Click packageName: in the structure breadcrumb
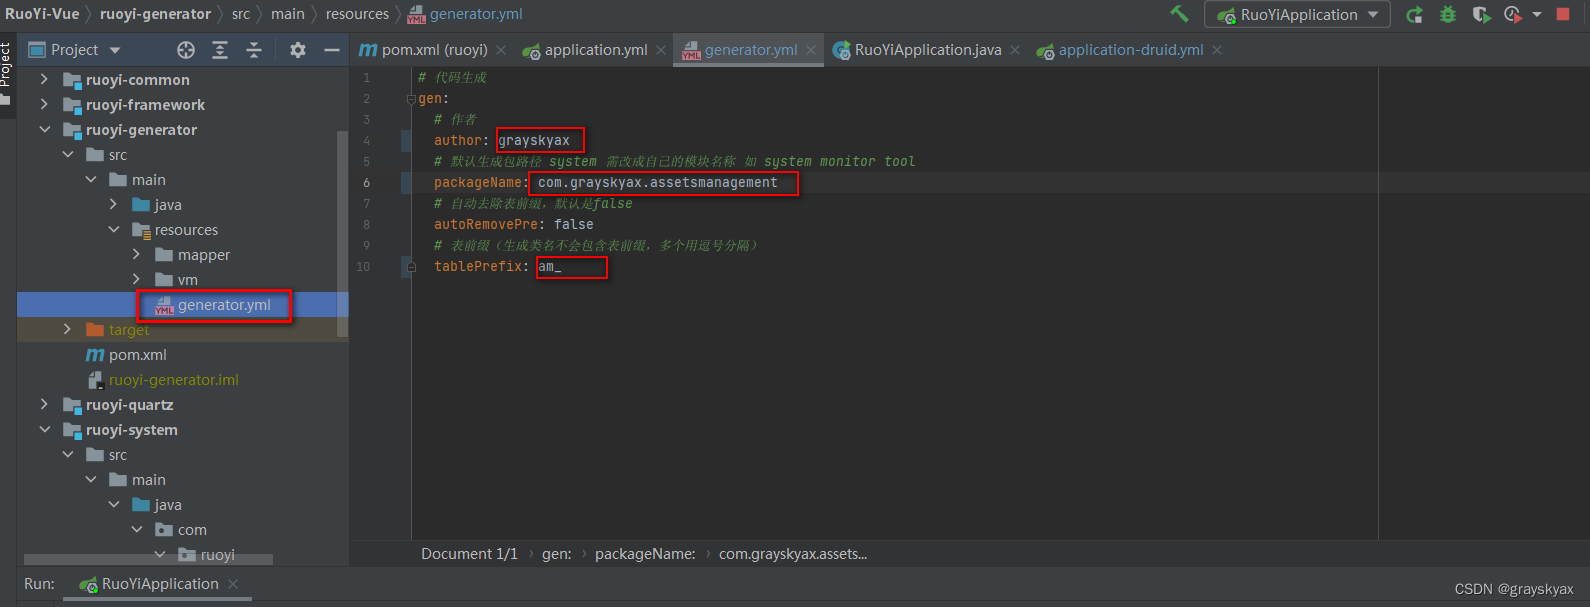This screenshot has width=1590, height=607. coord(645,554)
